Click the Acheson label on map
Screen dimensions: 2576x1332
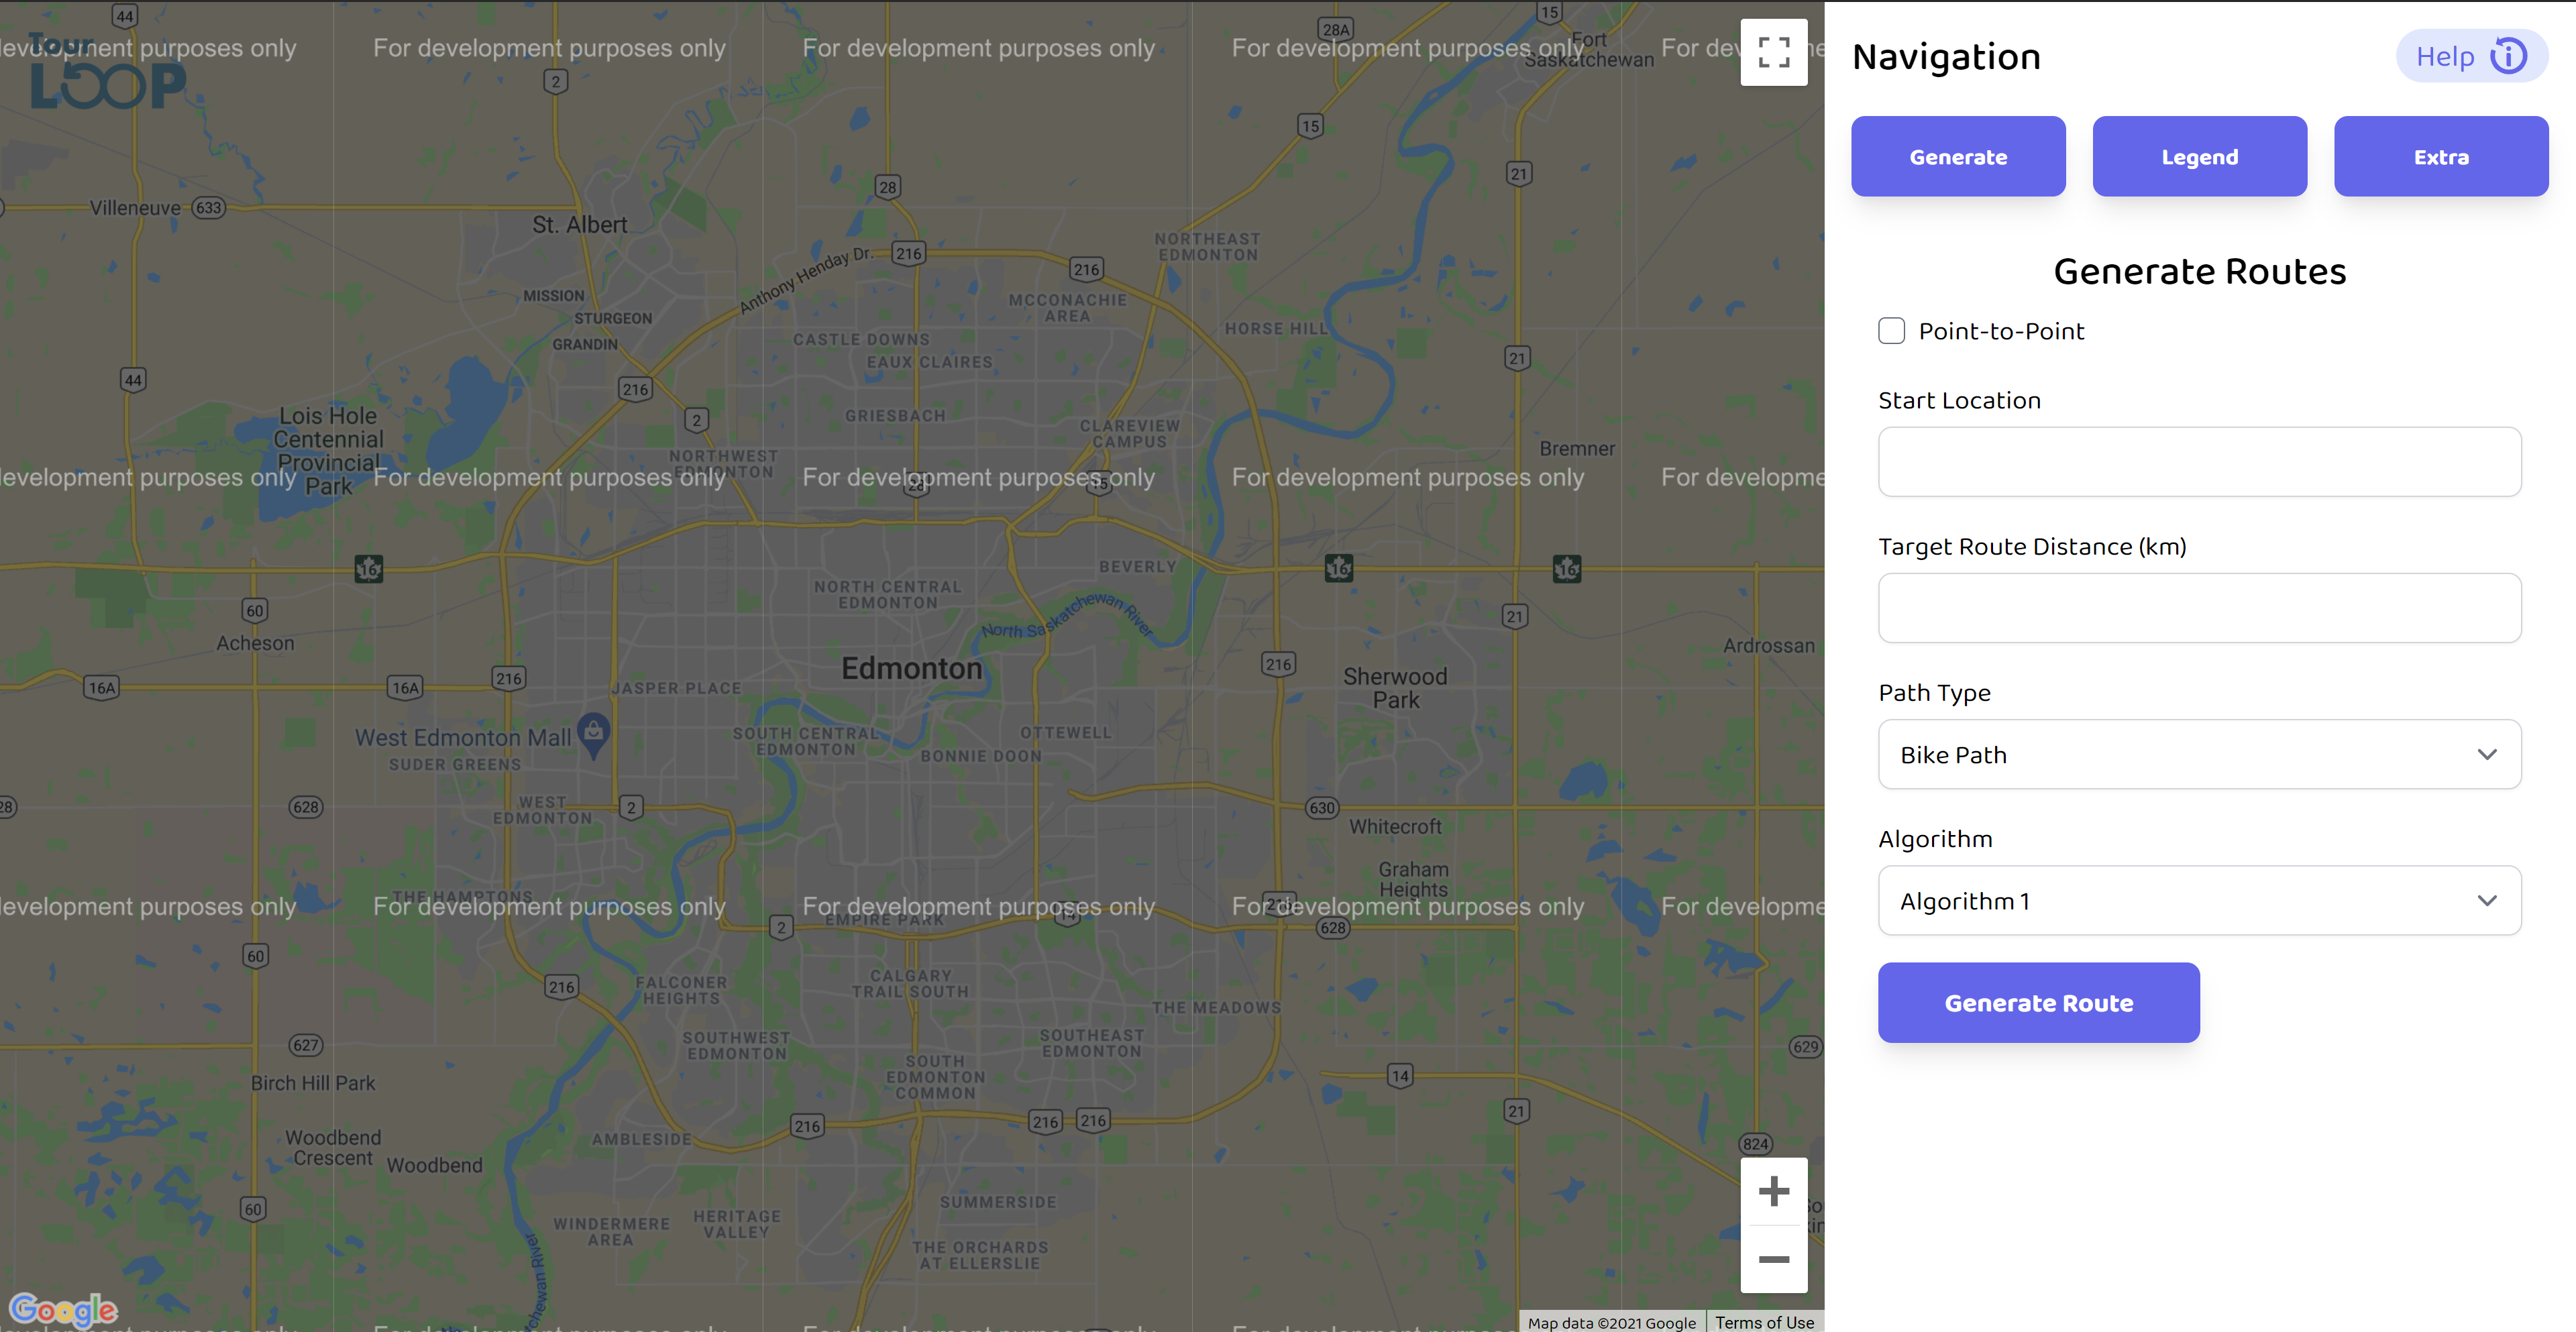pos(255,643)
